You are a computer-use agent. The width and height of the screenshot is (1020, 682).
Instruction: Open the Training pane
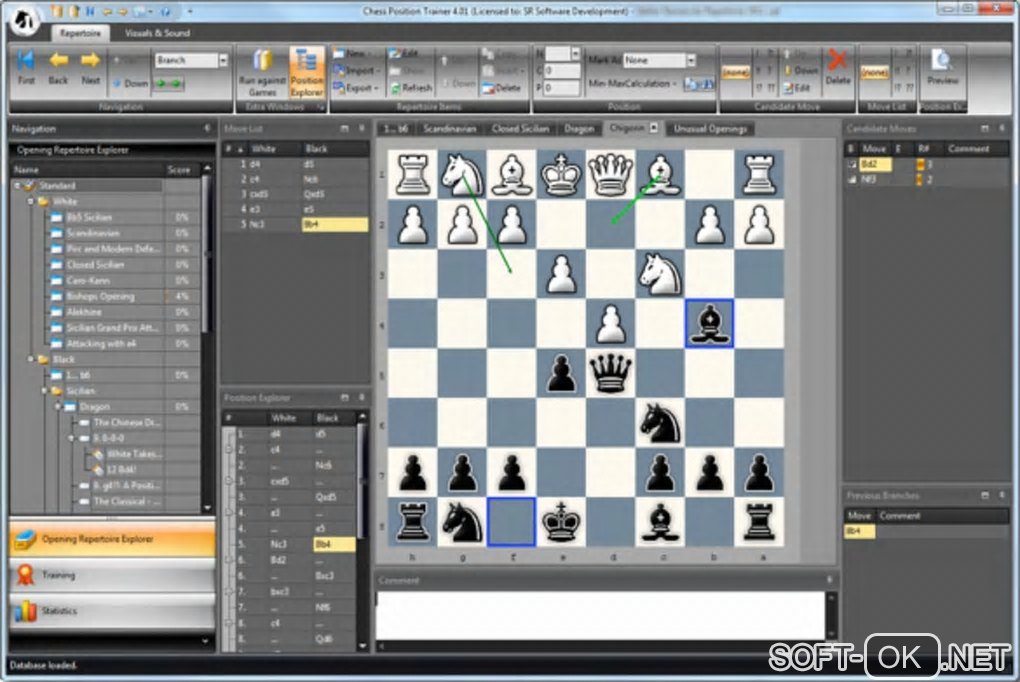(x=112, y=575)
